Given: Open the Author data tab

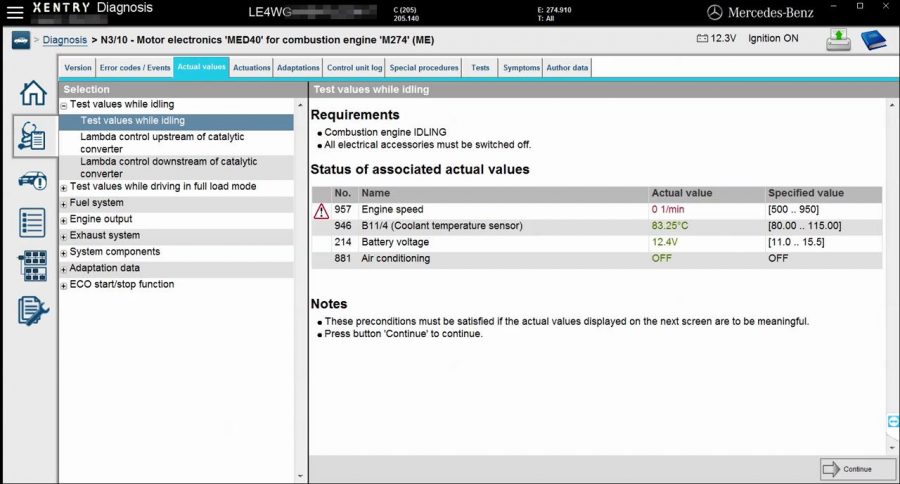Looking at the screenshot, I should 567,68.
